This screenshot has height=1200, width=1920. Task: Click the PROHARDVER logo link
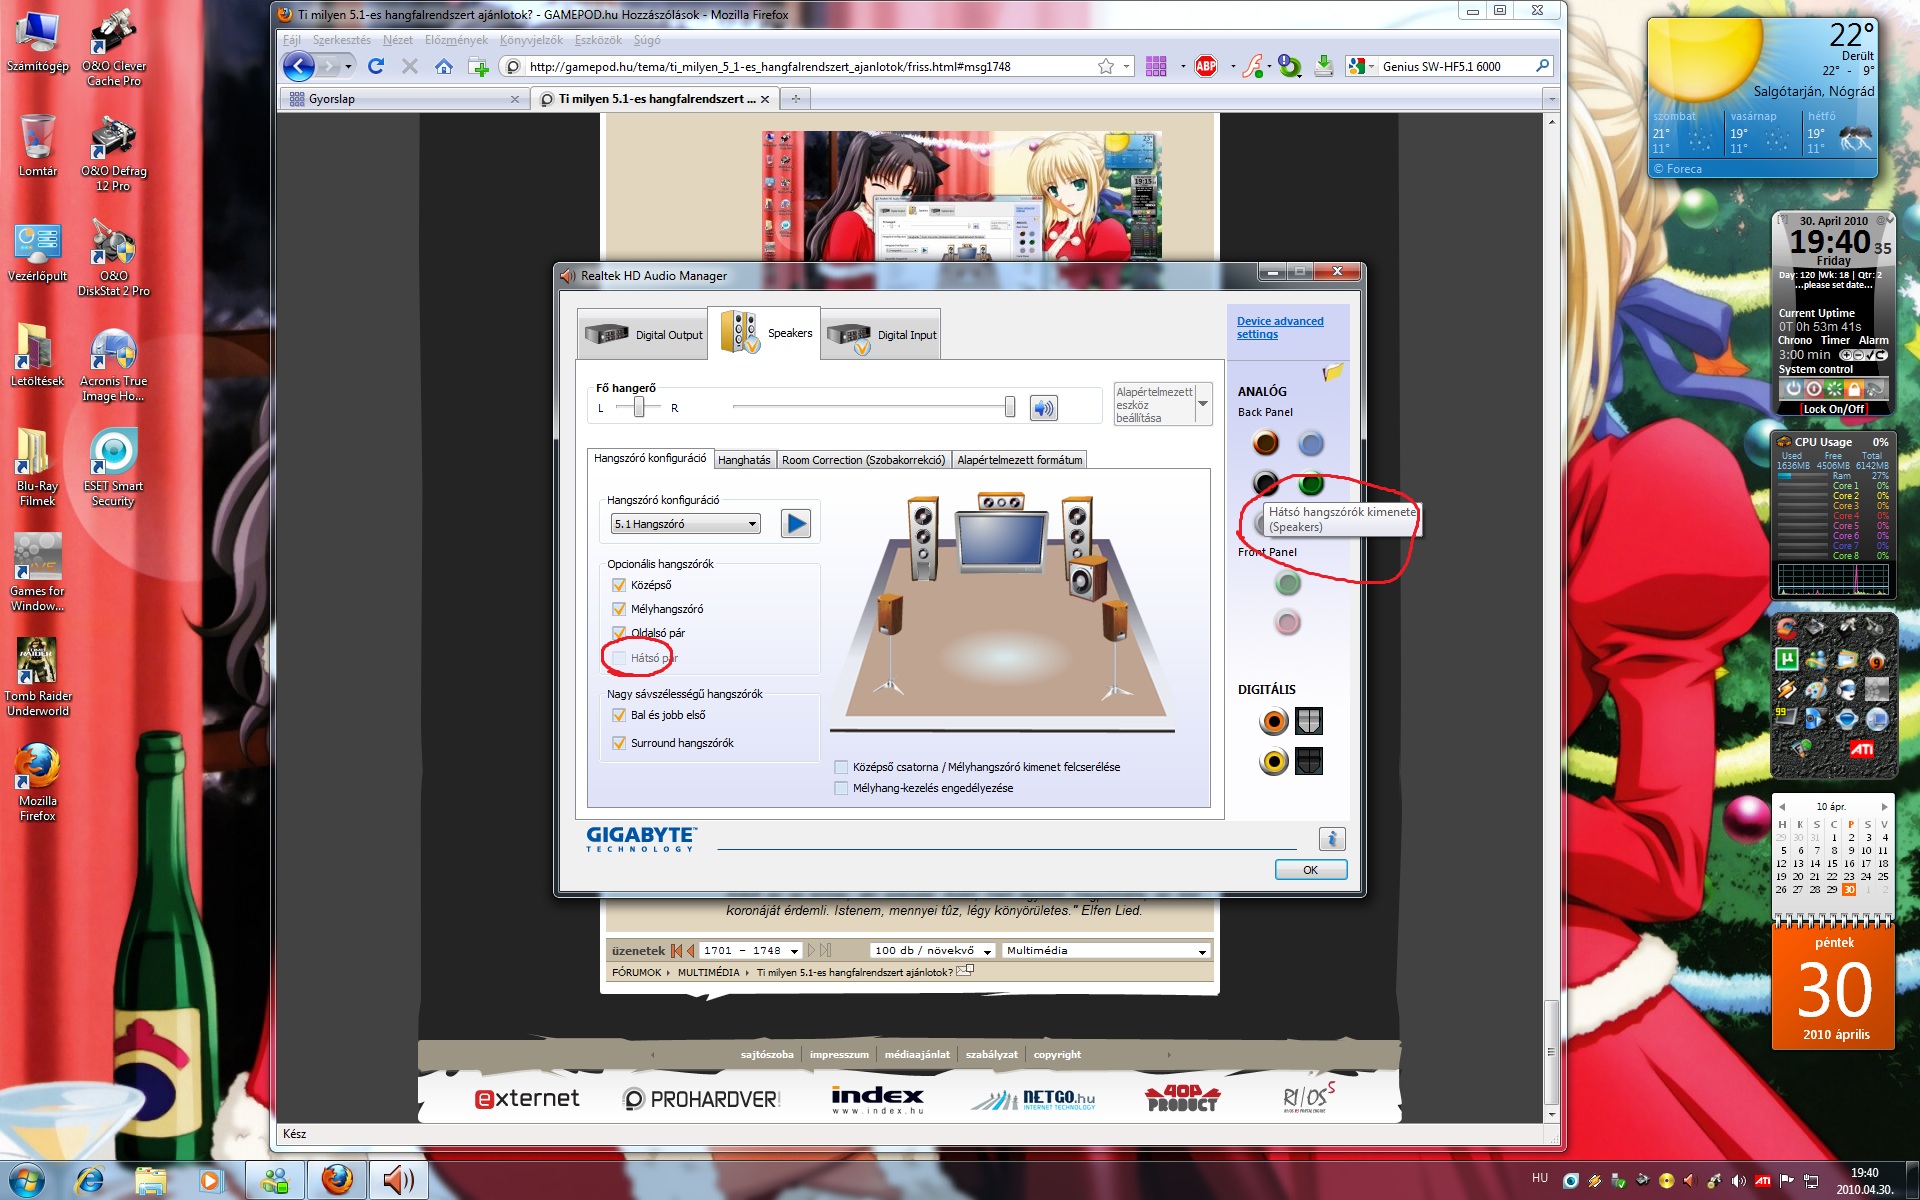(701, 1099)
